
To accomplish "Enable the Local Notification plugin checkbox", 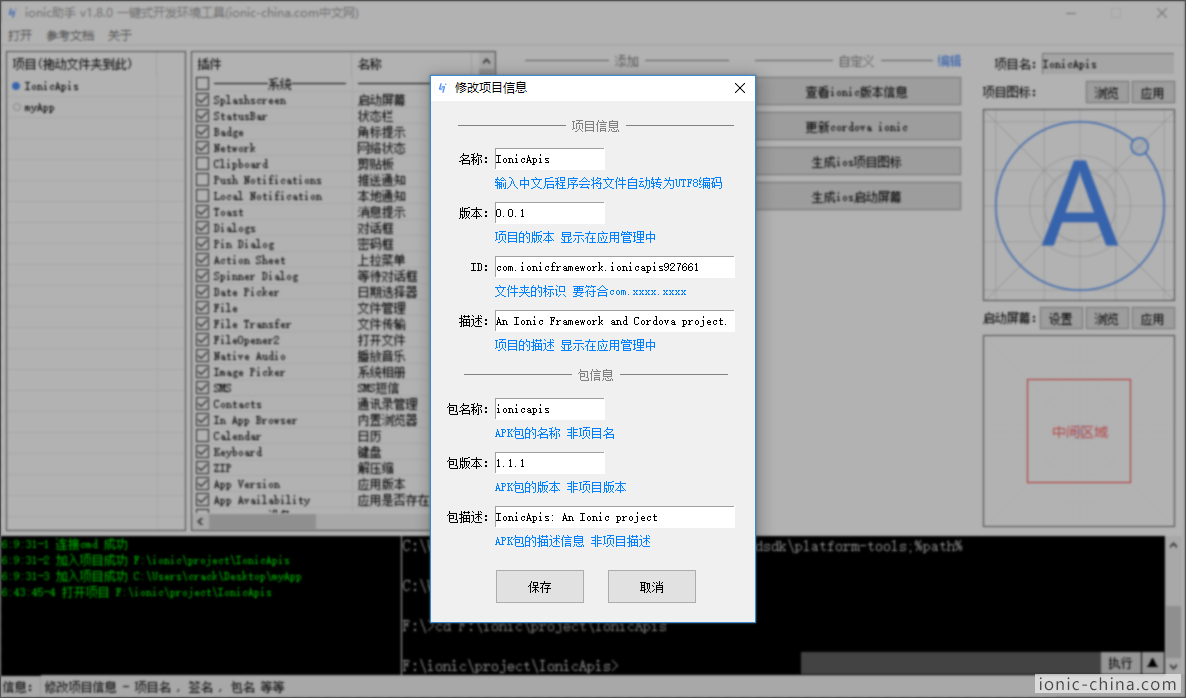I will pyautogui.click(x=203, y=196).
